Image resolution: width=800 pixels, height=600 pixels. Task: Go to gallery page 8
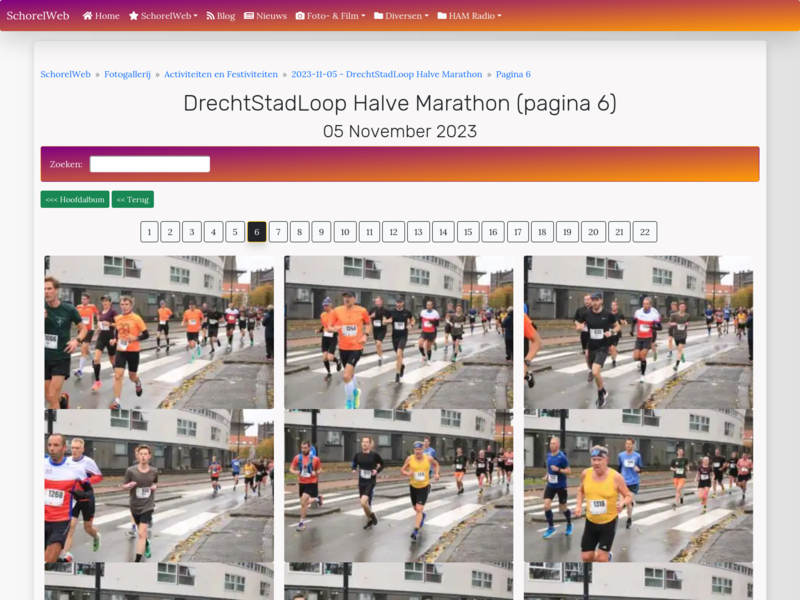click(299, 232)
